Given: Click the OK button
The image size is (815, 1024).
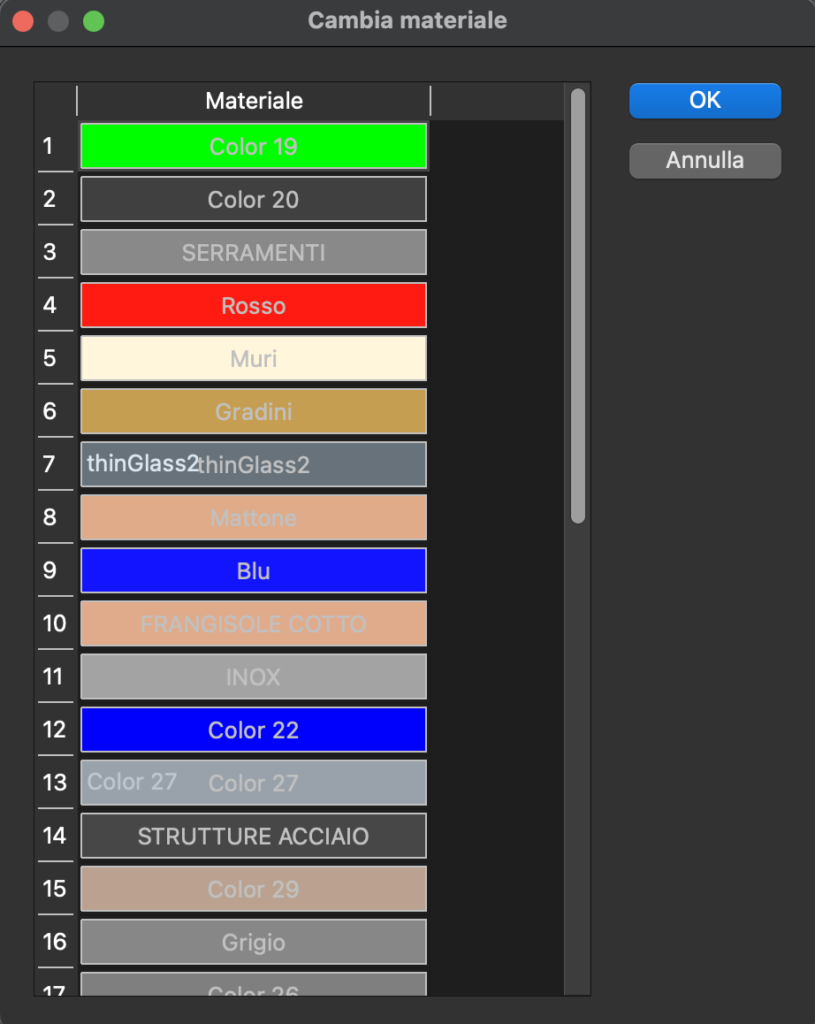Looking at the screenshot, I should 705,100.
